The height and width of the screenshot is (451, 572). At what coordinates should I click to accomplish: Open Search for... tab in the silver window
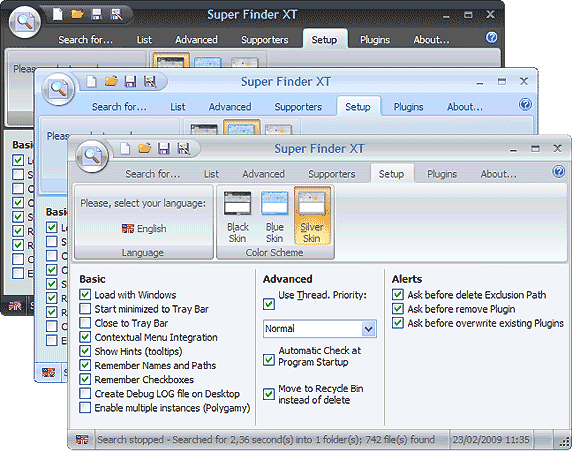(152, 174)
